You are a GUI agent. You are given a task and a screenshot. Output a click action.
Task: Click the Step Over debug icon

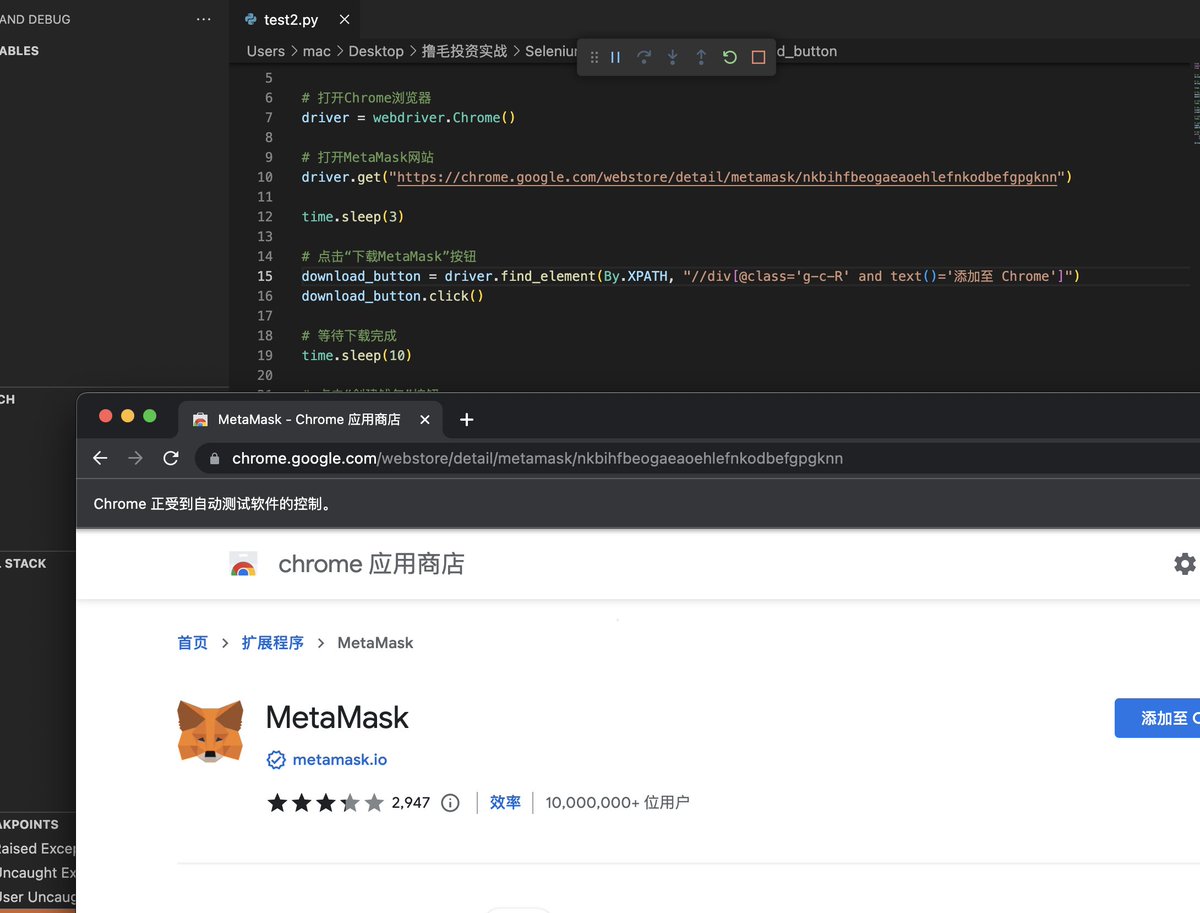coord(644,58)
